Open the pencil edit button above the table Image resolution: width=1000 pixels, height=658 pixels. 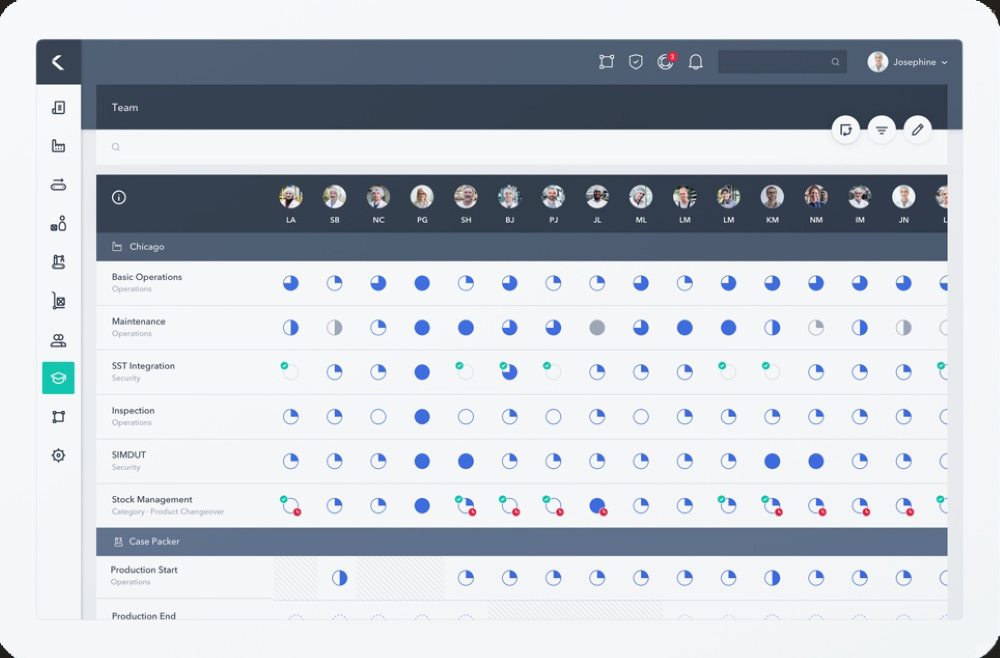(x=917, y=129)
